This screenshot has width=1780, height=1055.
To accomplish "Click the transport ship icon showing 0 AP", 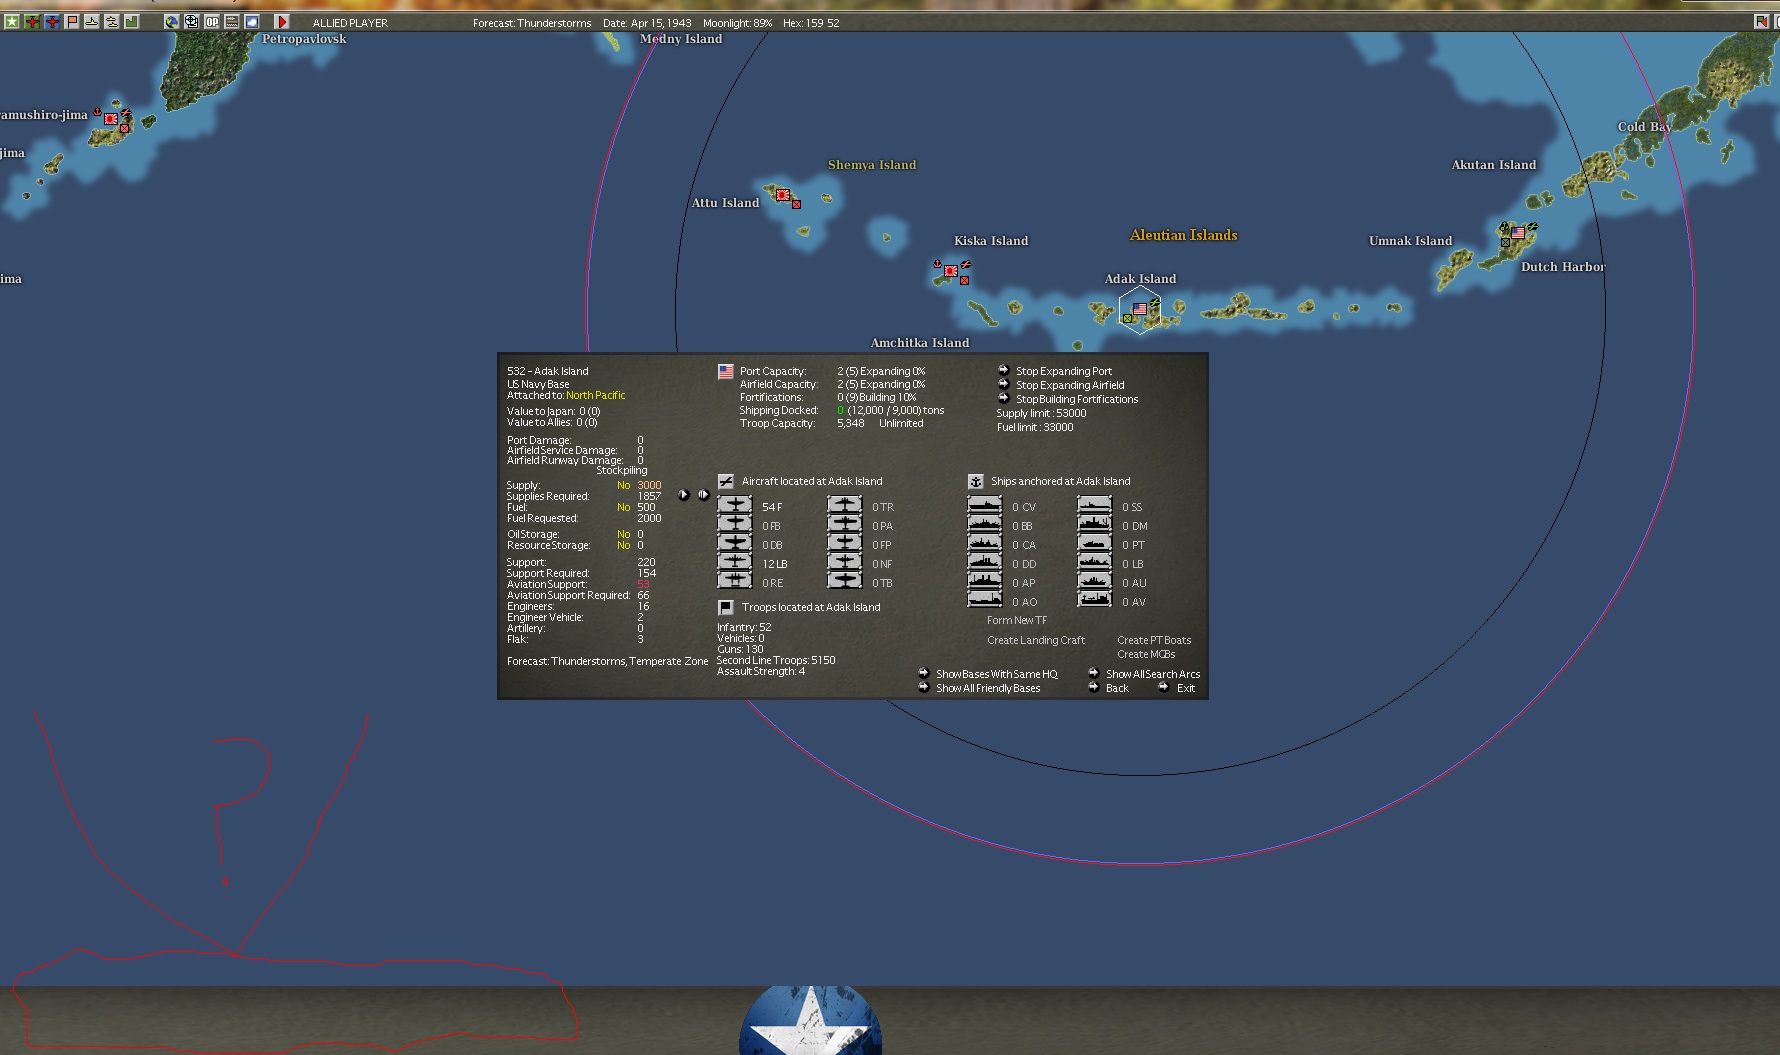I will 985,581.
